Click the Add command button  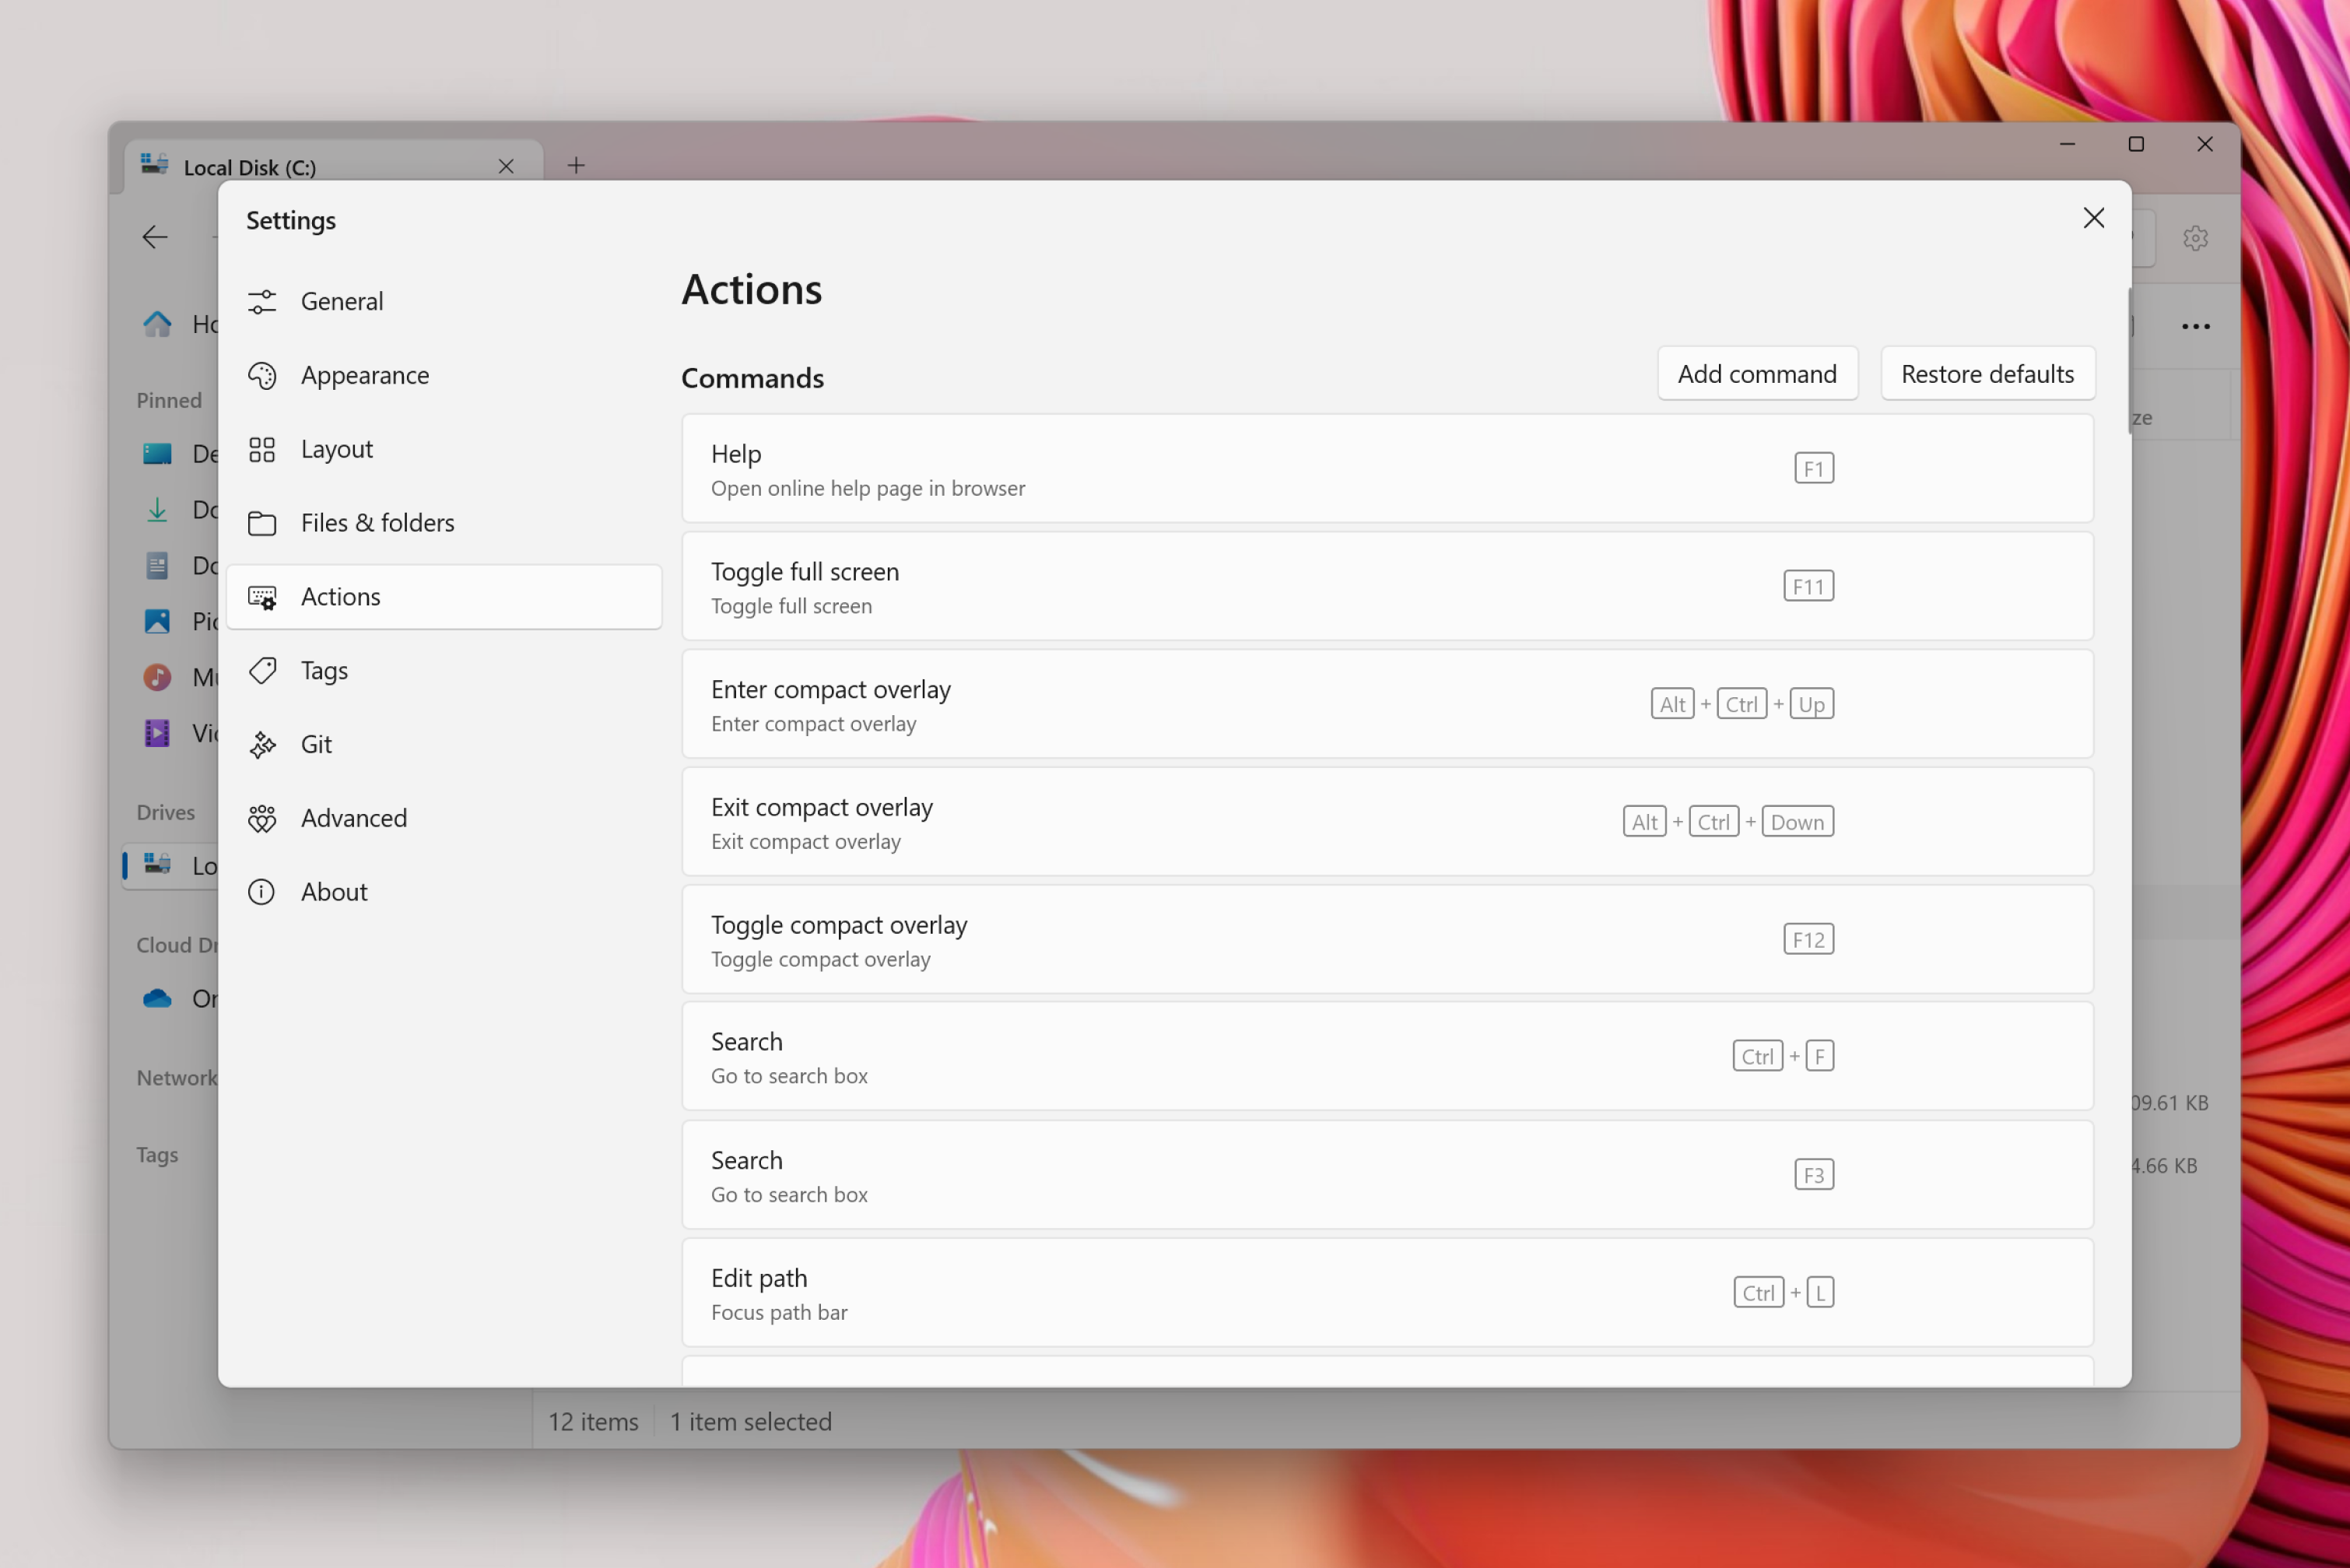tap(1757, 373)
